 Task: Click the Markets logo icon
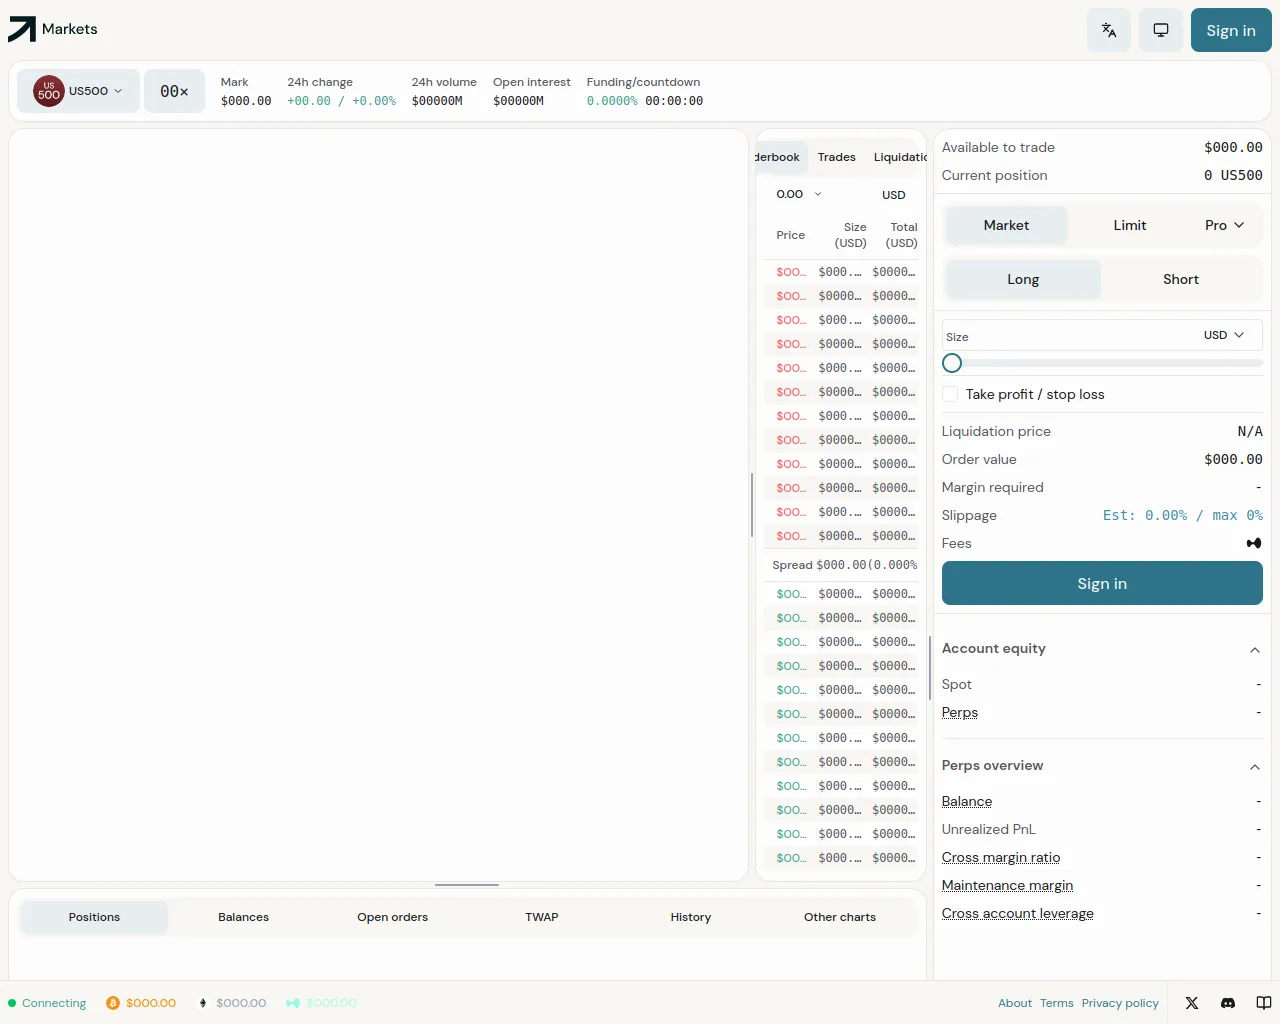22,30
